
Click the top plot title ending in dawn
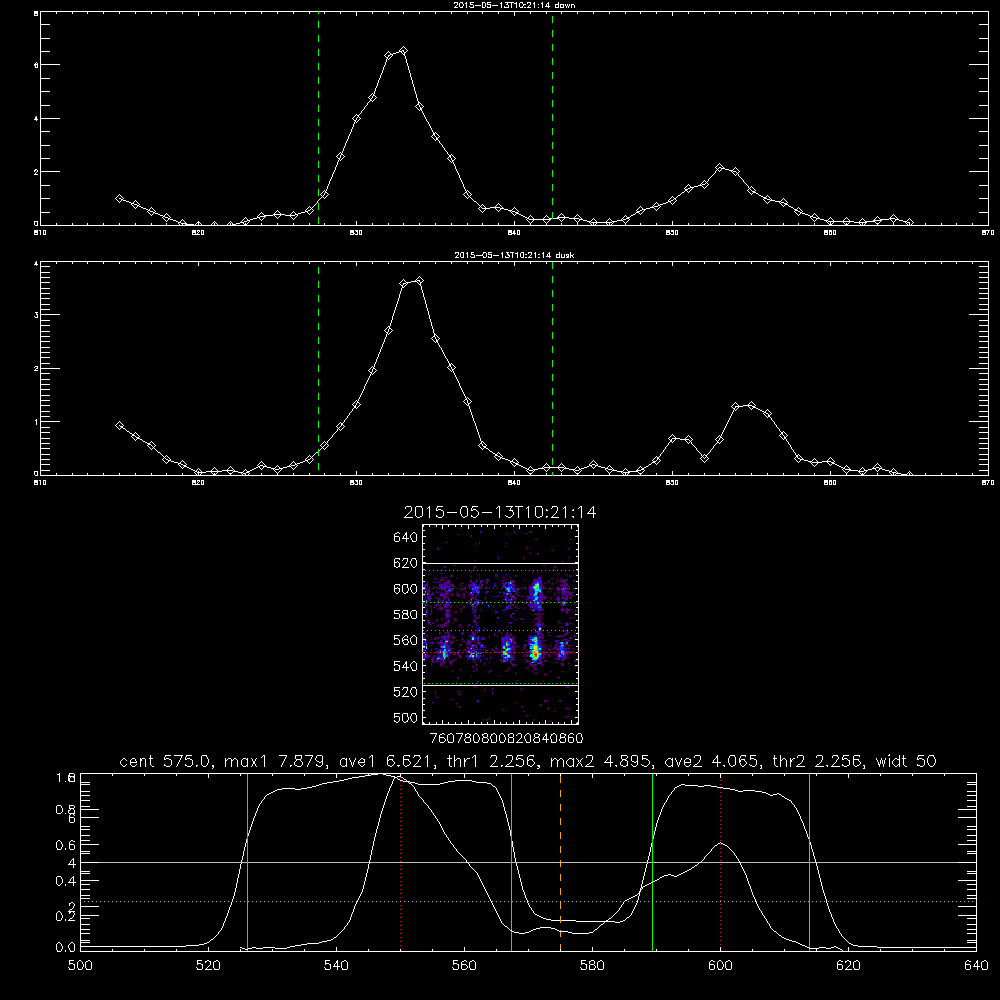514,5
